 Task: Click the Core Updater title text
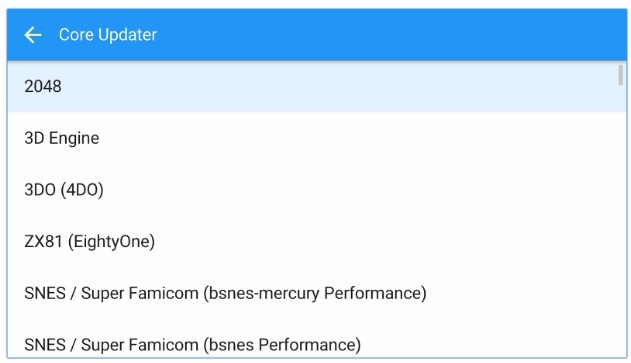point(108,35)
